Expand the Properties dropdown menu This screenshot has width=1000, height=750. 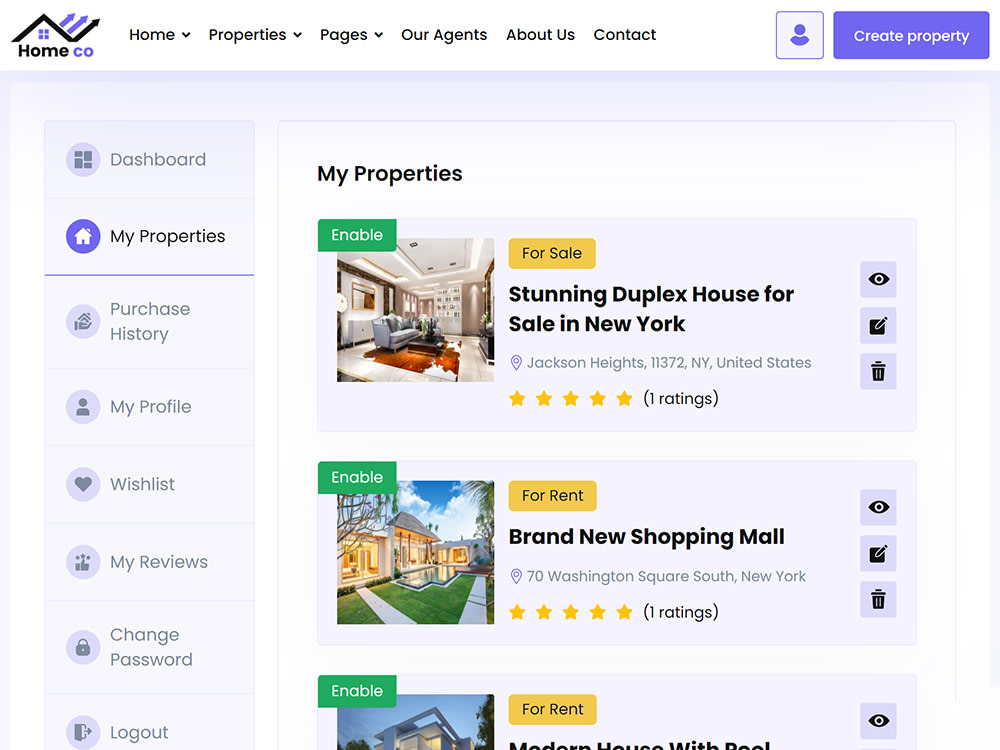(255, 34)
